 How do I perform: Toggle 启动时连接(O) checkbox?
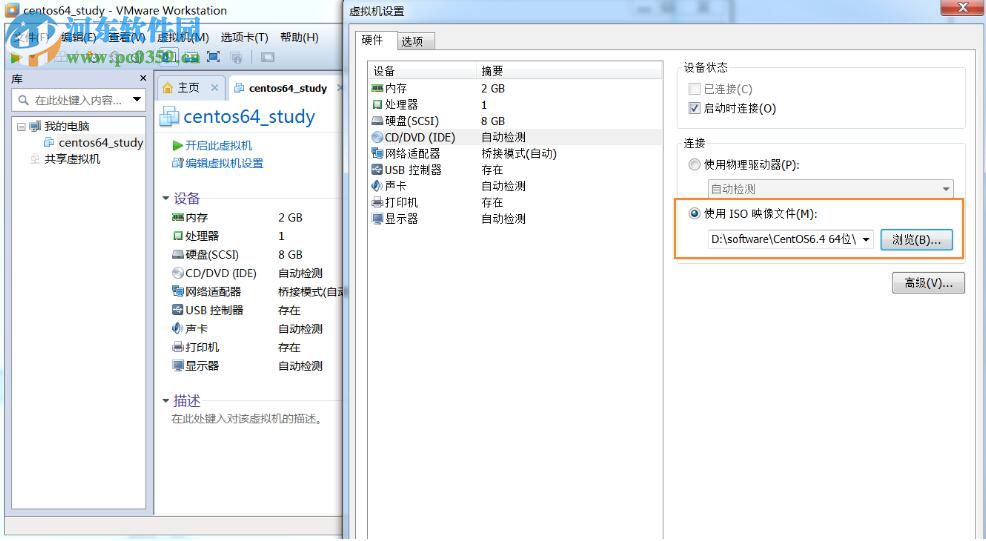[694, 108]
